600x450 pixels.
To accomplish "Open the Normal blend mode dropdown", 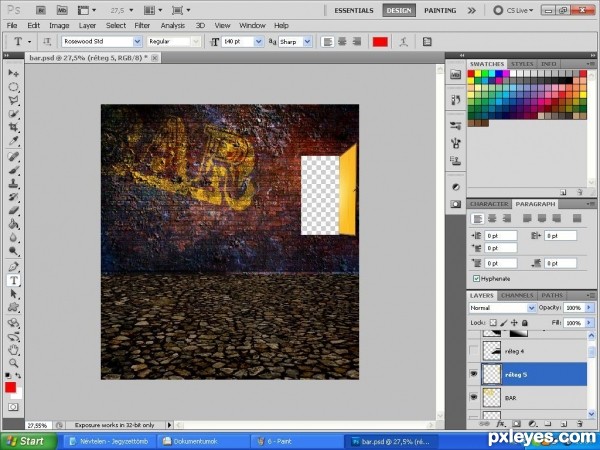I will (x=531, y=308).
